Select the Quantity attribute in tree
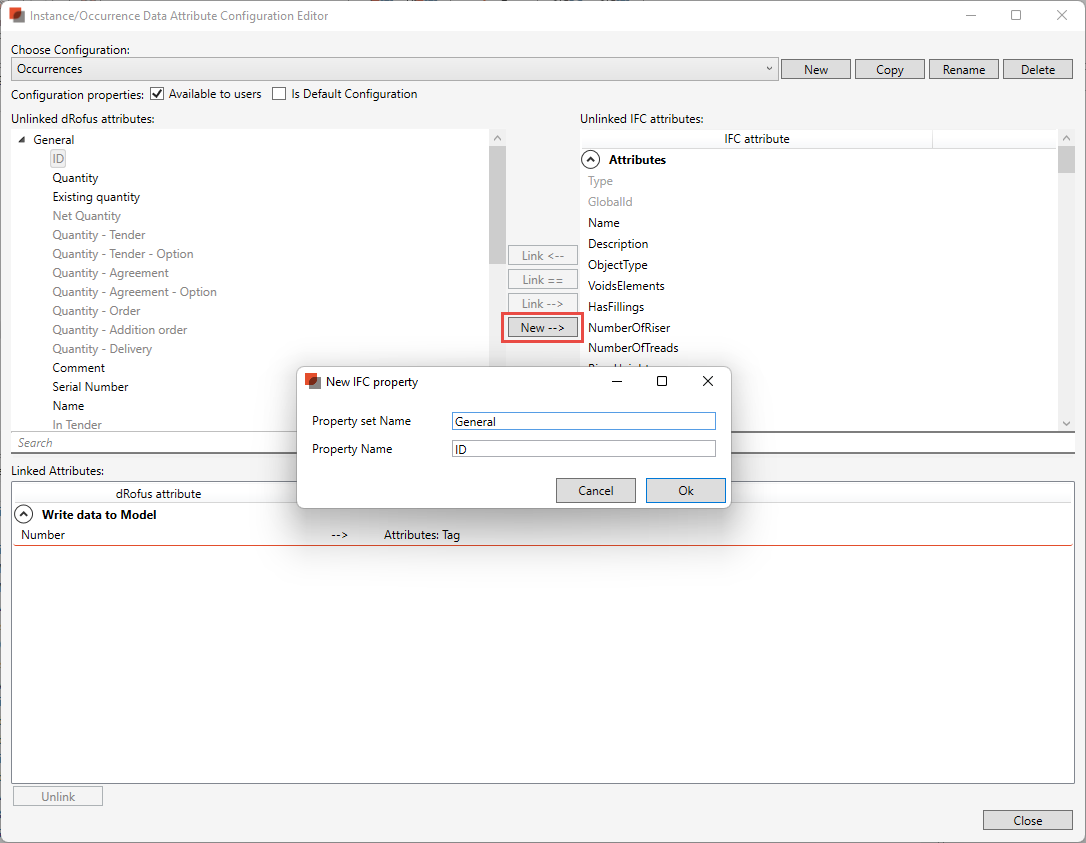 coord(76,178)
